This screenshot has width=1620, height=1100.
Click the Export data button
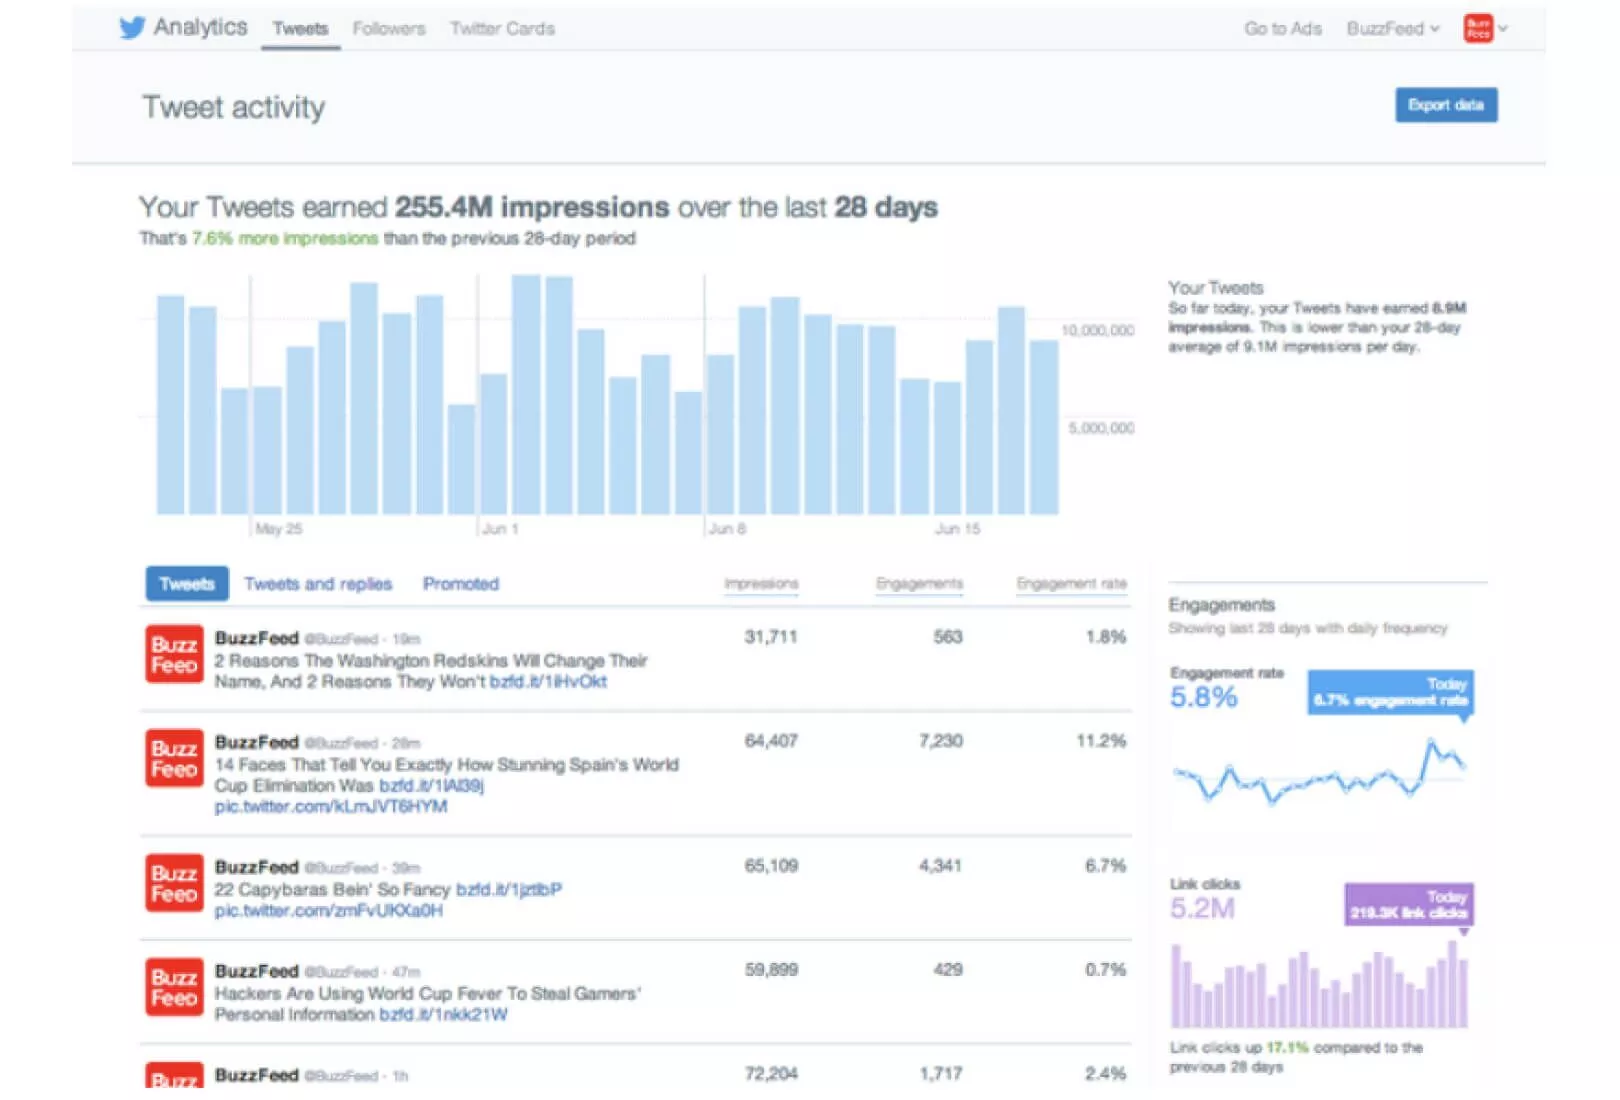pos(1446,105)
